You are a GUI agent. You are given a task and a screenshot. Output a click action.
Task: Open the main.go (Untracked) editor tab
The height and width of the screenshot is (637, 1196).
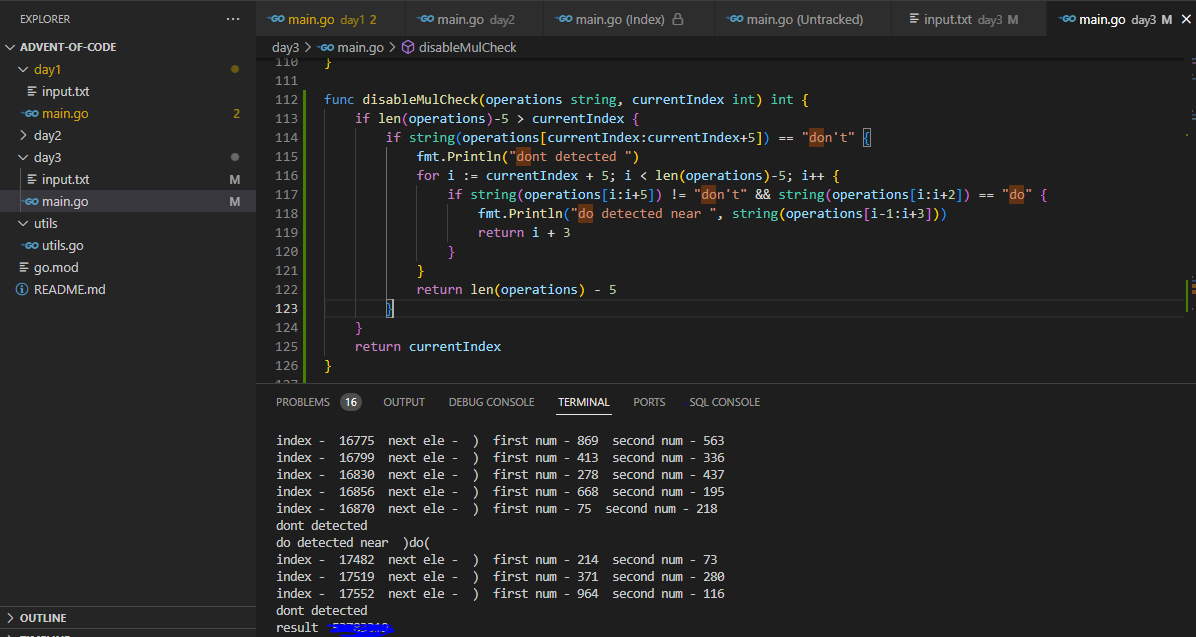click(802, 19)
